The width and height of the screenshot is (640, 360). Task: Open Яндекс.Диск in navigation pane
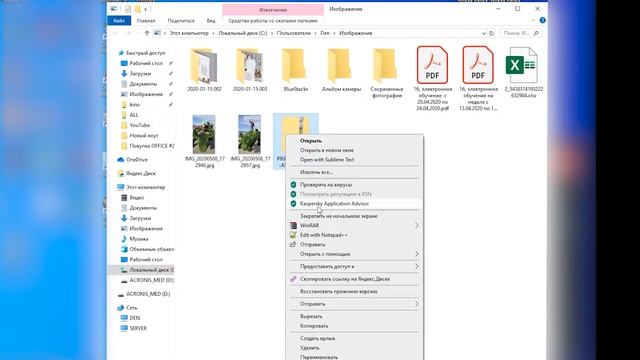pos(140,173)
